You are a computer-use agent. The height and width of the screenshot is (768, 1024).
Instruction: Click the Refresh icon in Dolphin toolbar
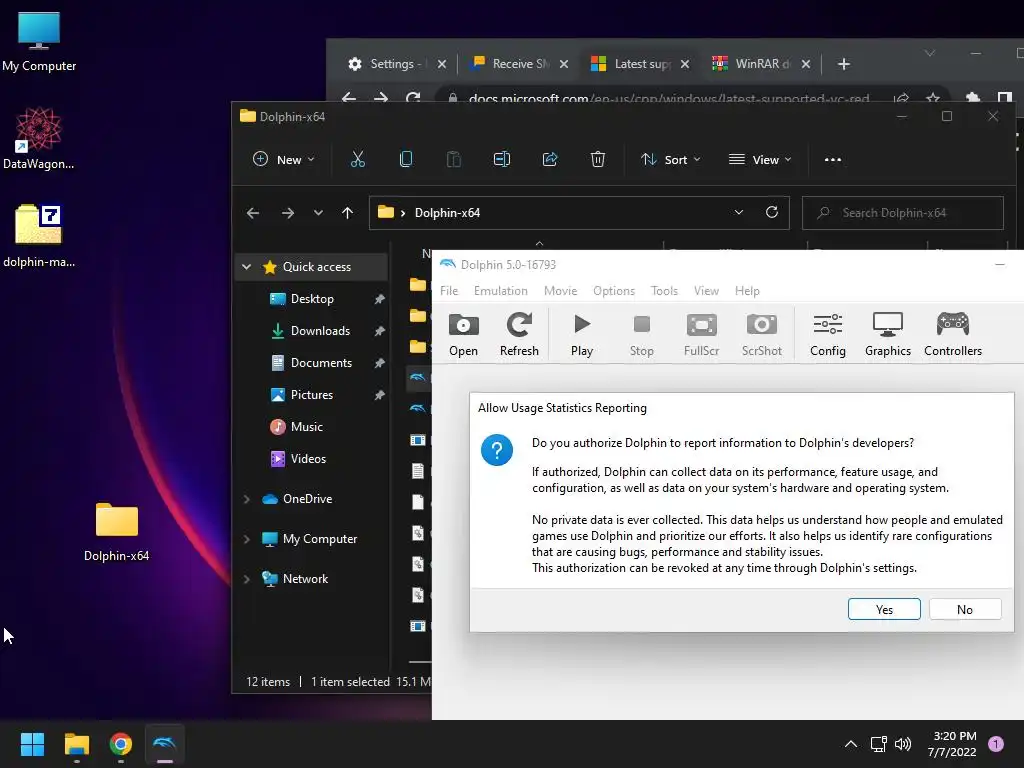click(x=519, y=334)
